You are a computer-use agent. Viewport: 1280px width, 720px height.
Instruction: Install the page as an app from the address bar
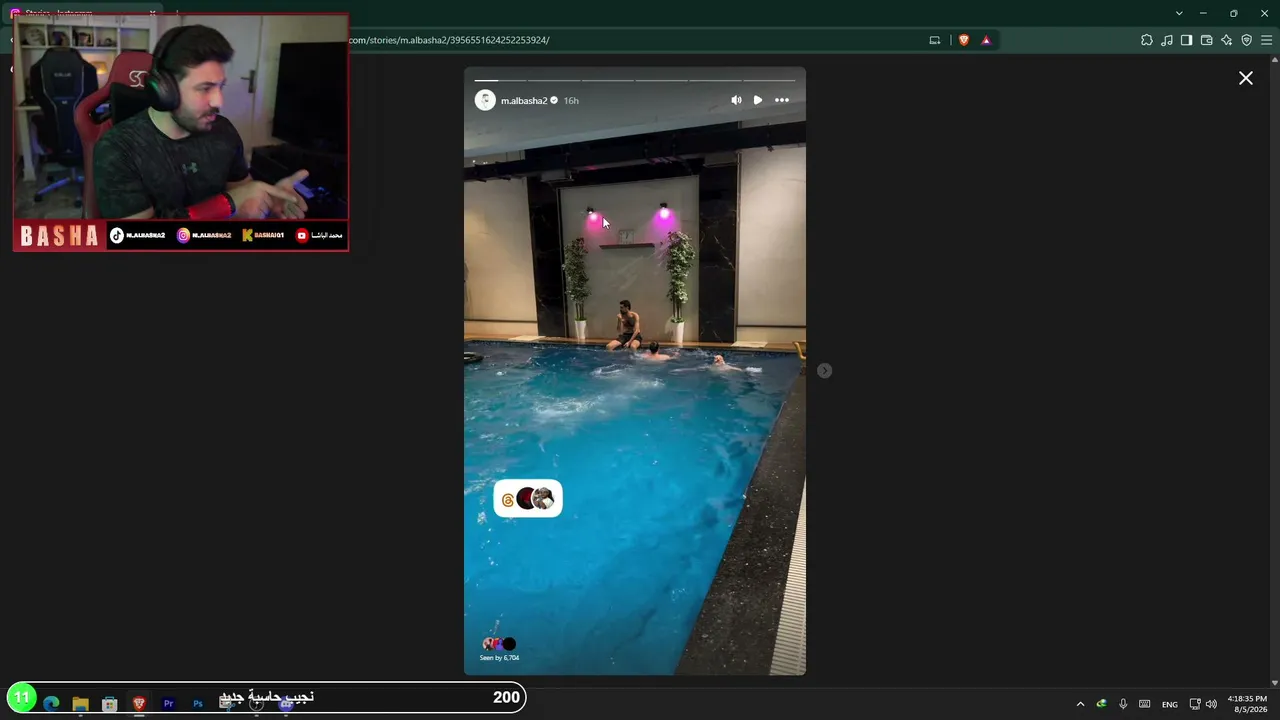pyautogui.click(x=935, y=40)
